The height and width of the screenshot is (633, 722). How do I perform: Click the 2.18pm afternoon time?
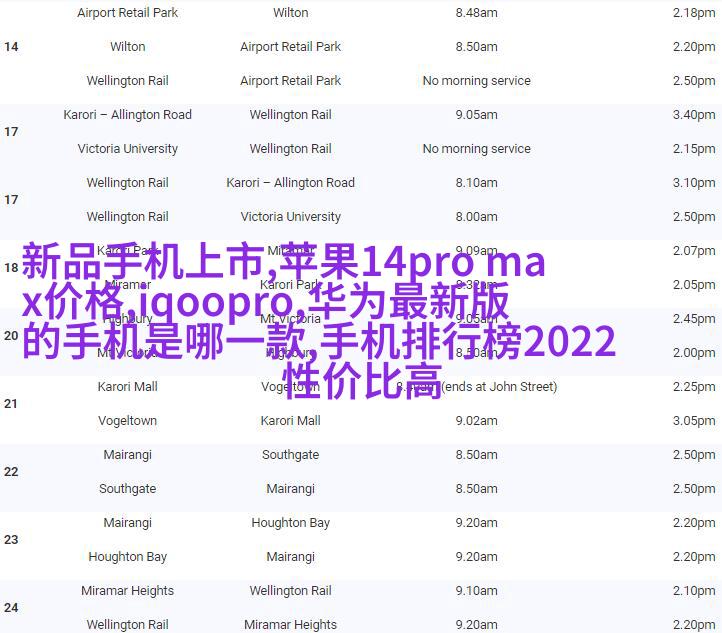[694, 12]
